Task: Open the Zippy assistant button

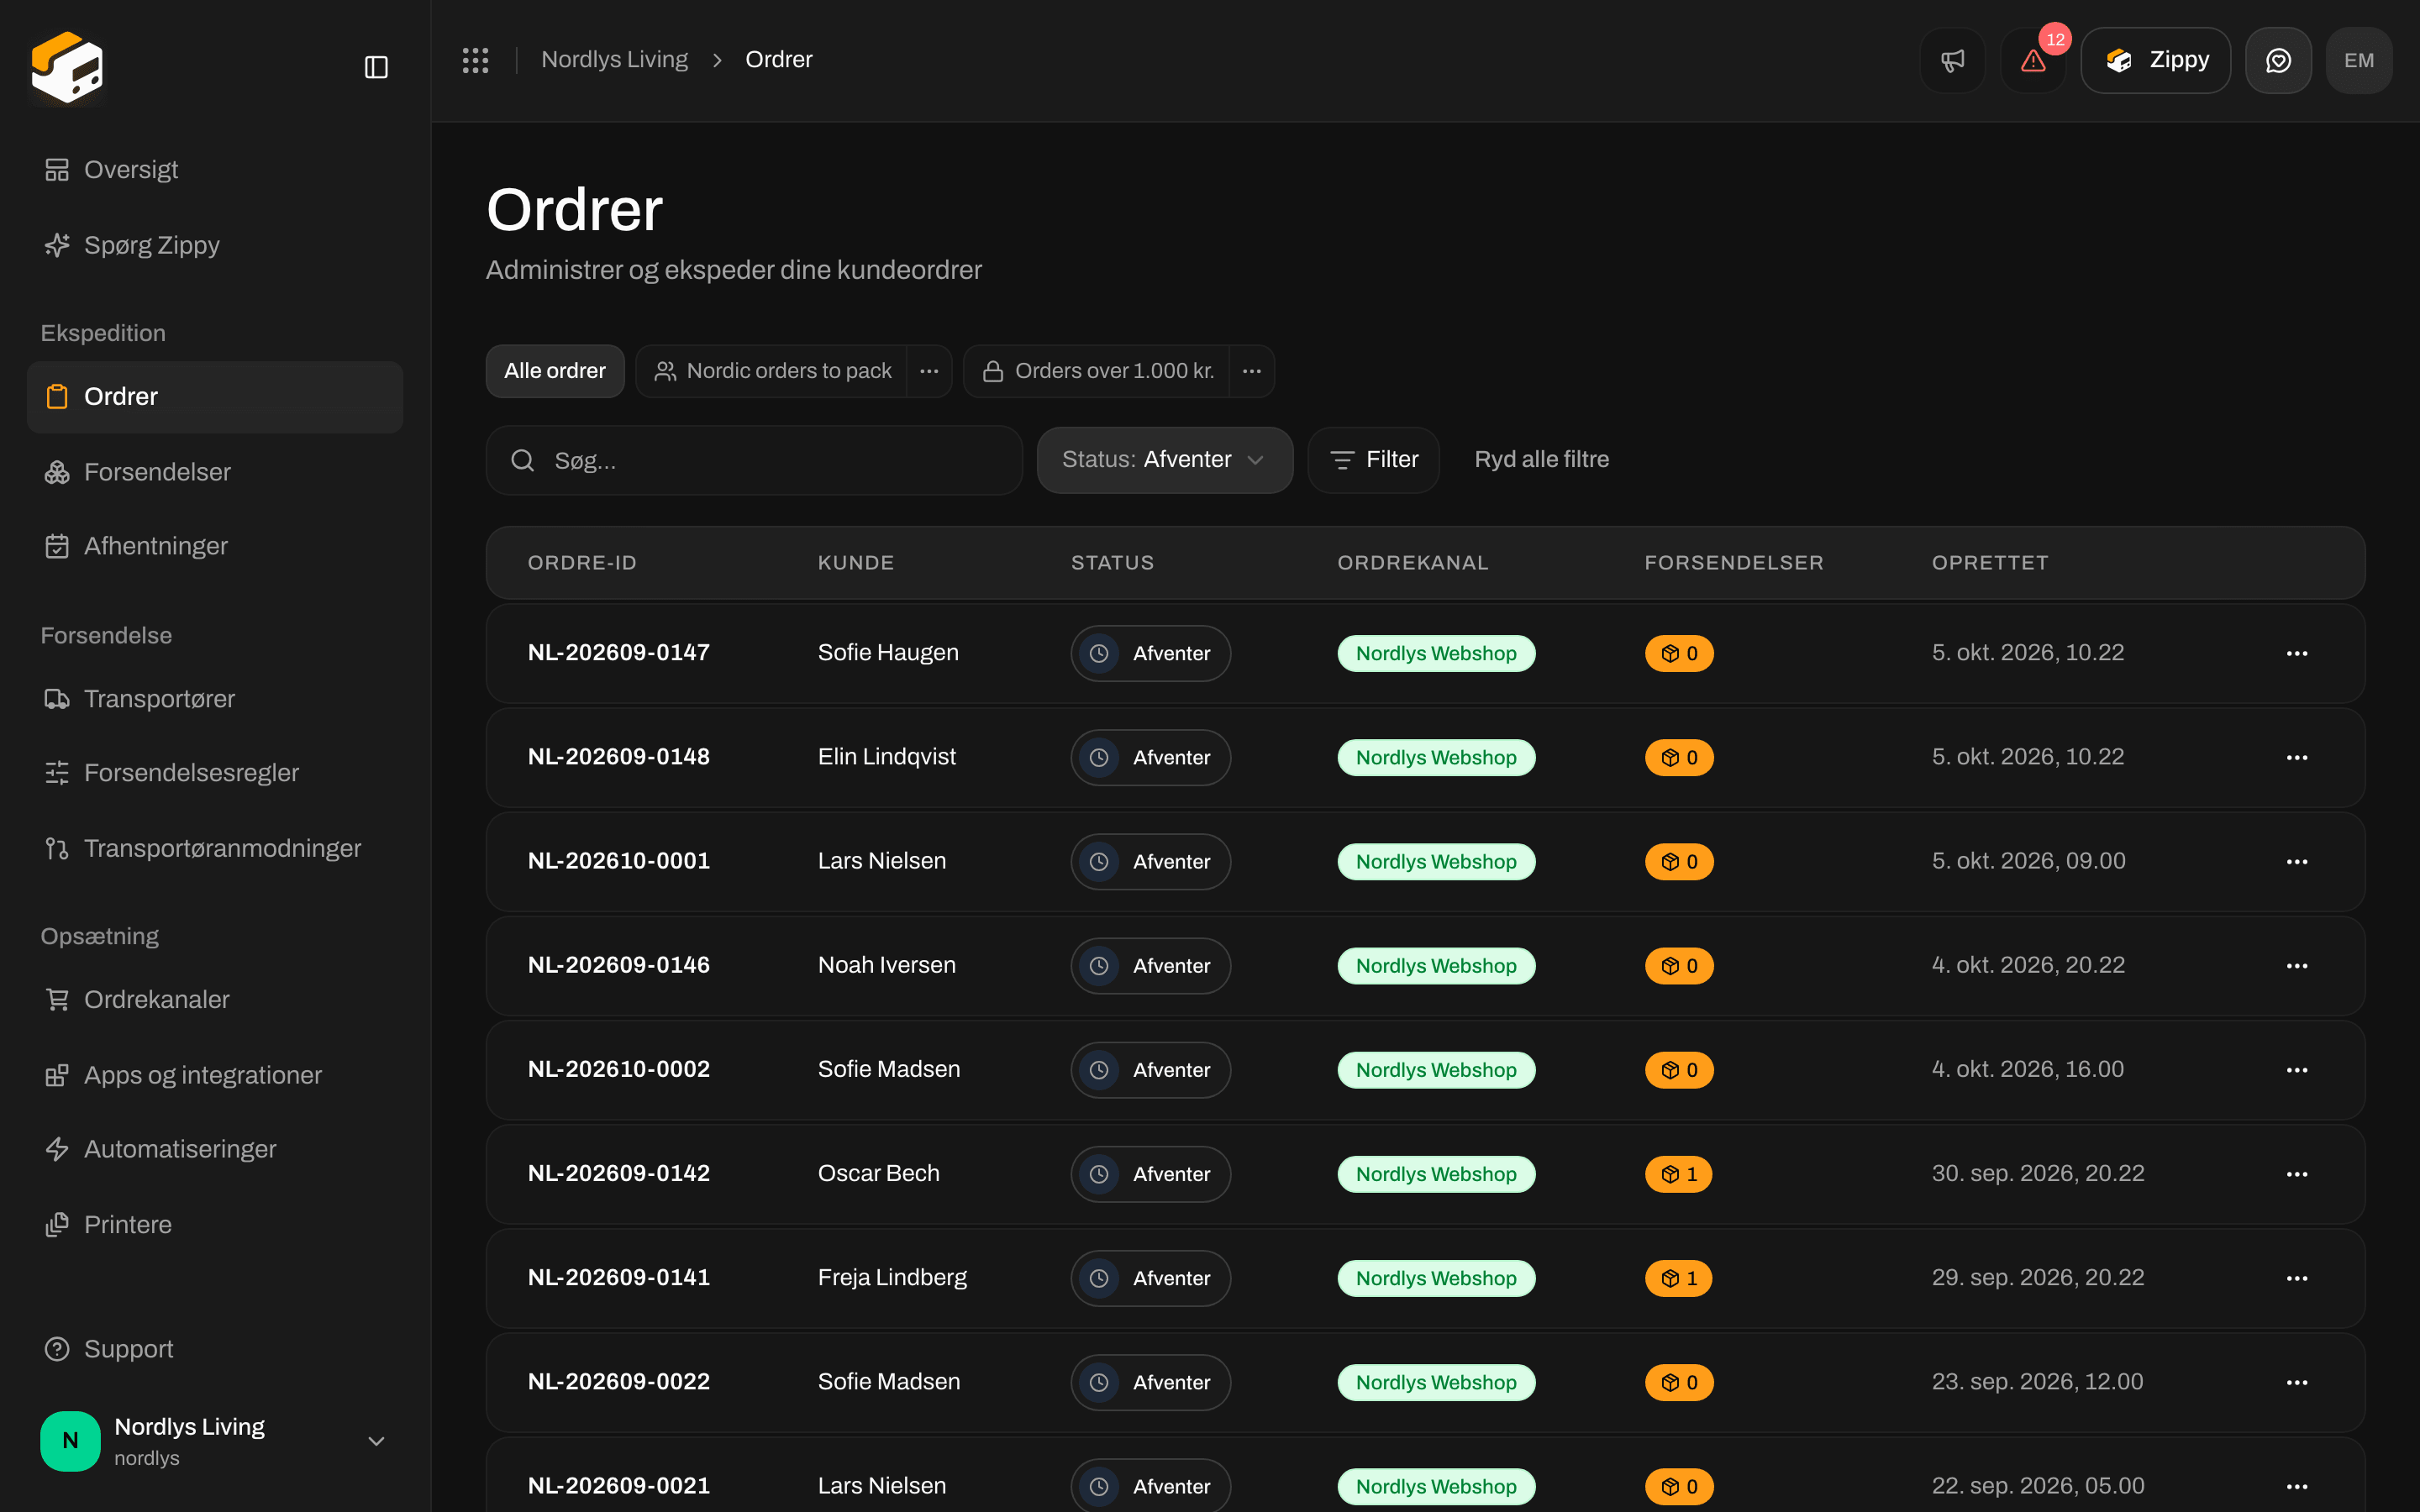Action: pyautogui.click(x=2156, y=60)
